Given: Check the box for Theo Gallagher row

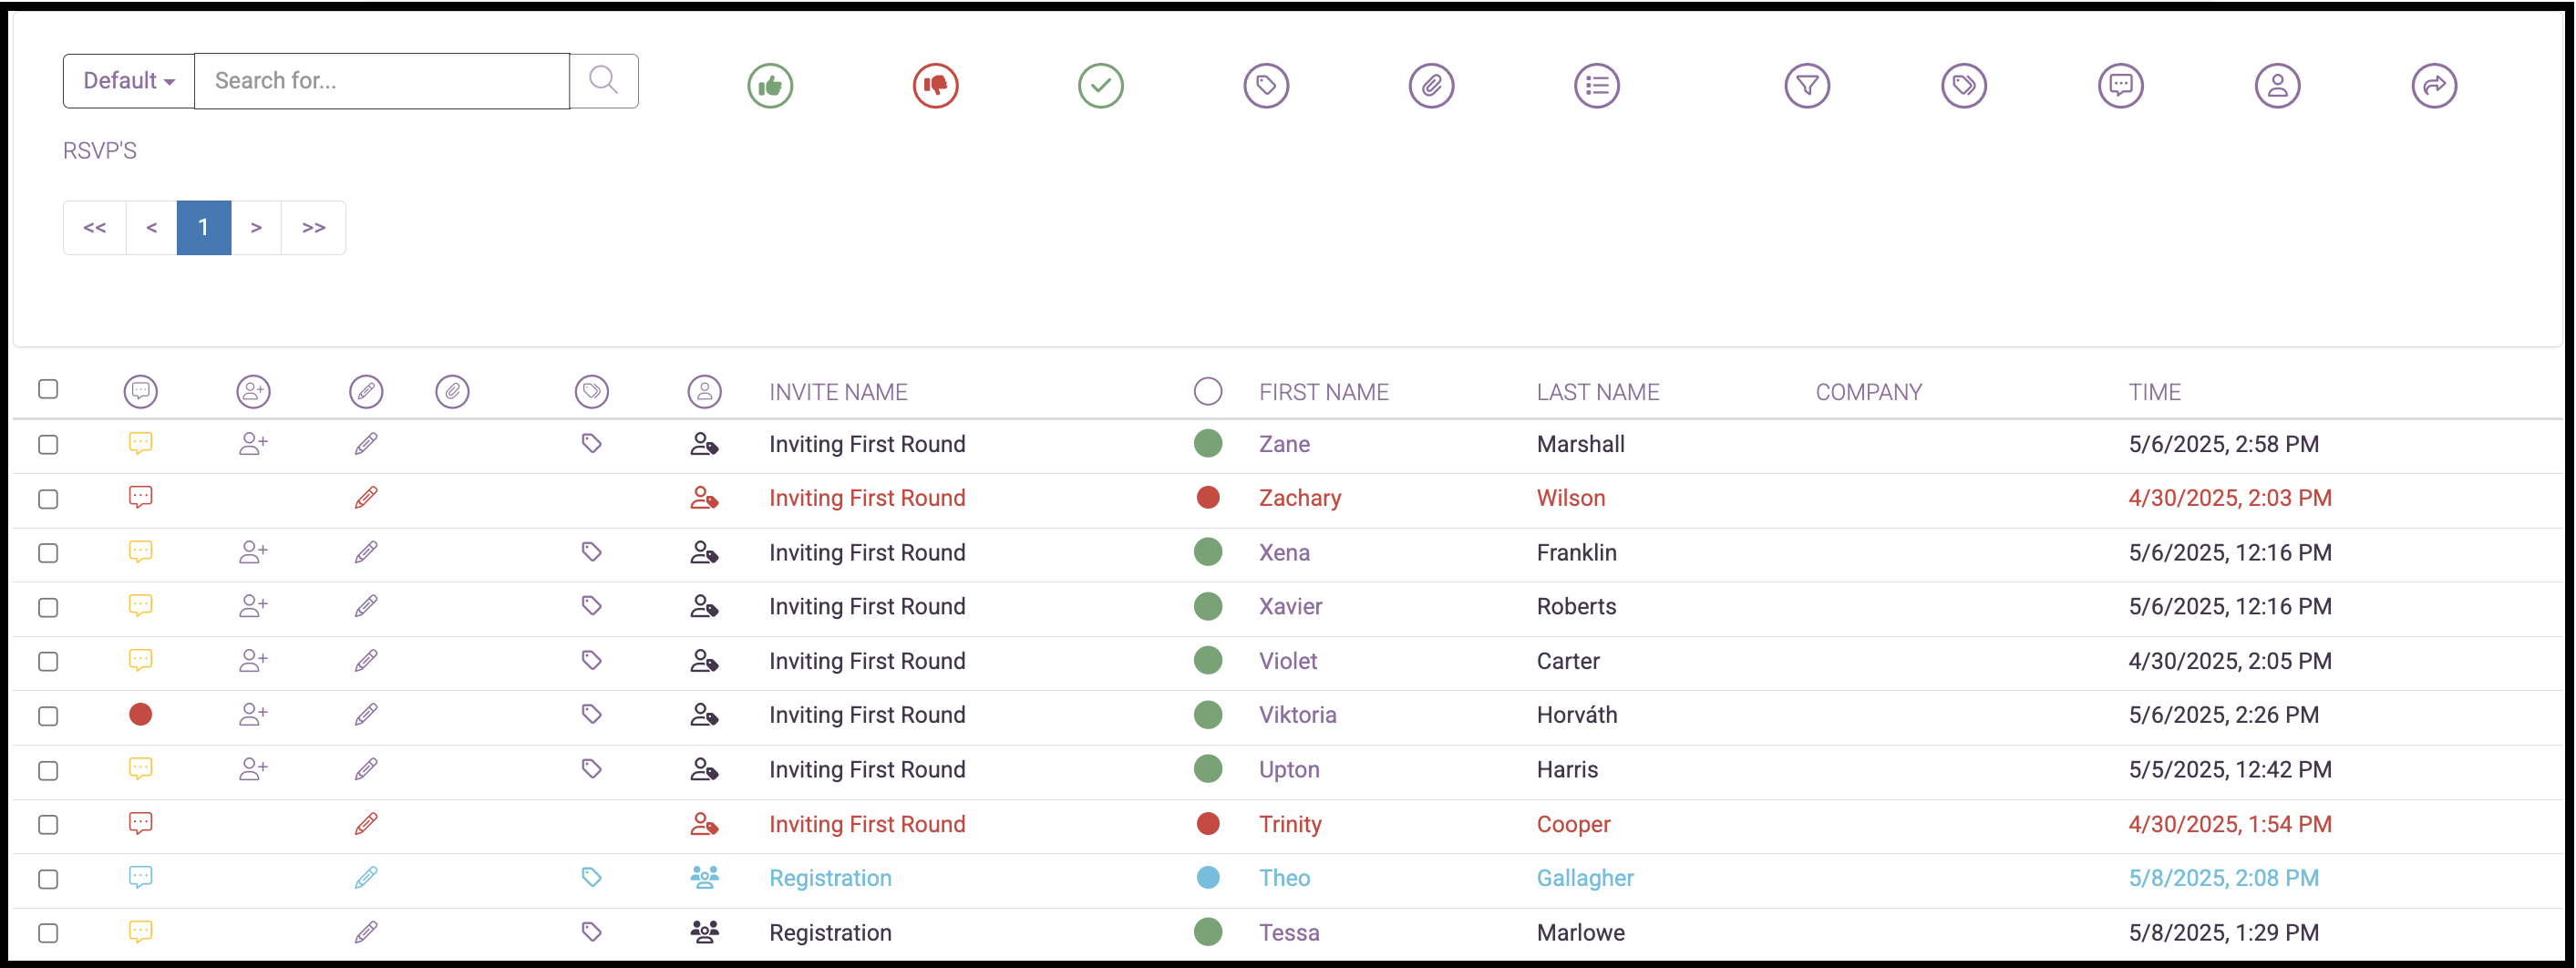Looking at the screenshot, I should (48, 879).
